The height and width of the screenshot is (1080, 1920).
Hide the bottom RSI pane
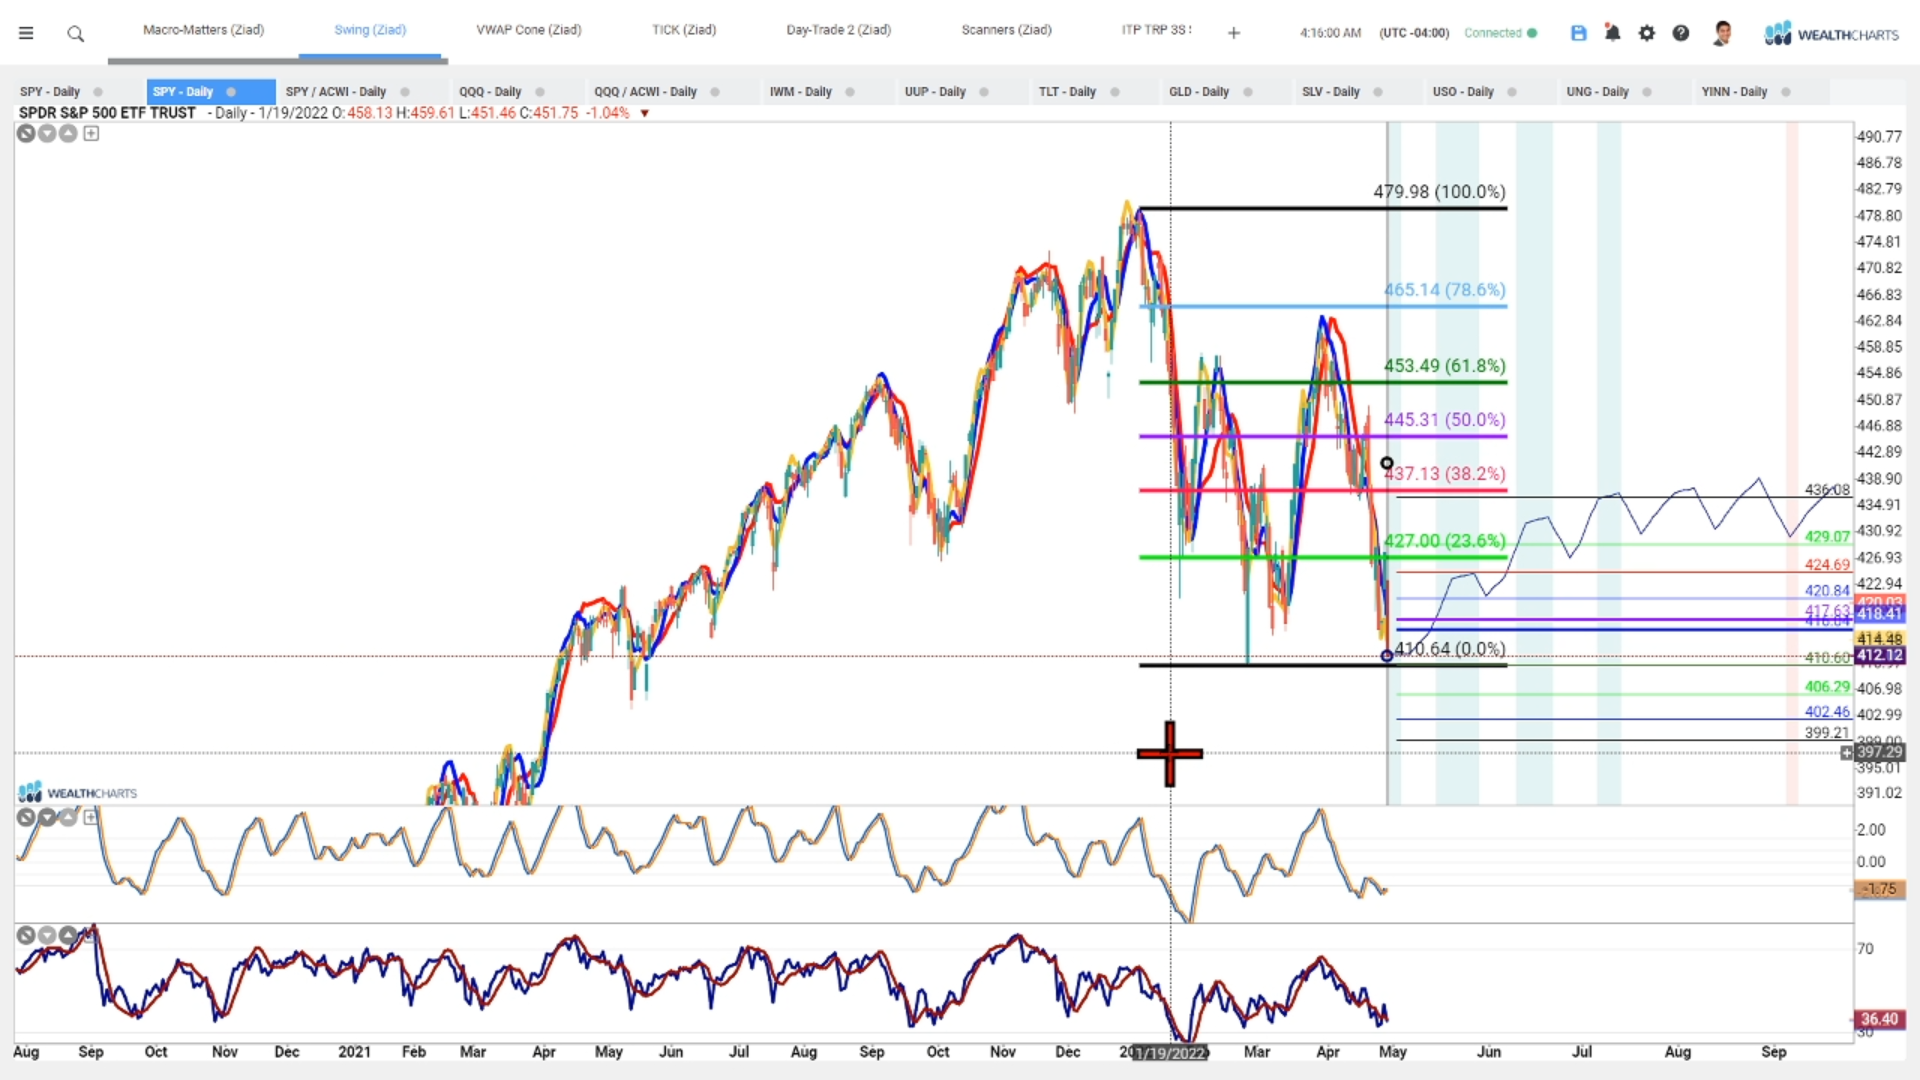pyautogui.click(x=26, y=935)
